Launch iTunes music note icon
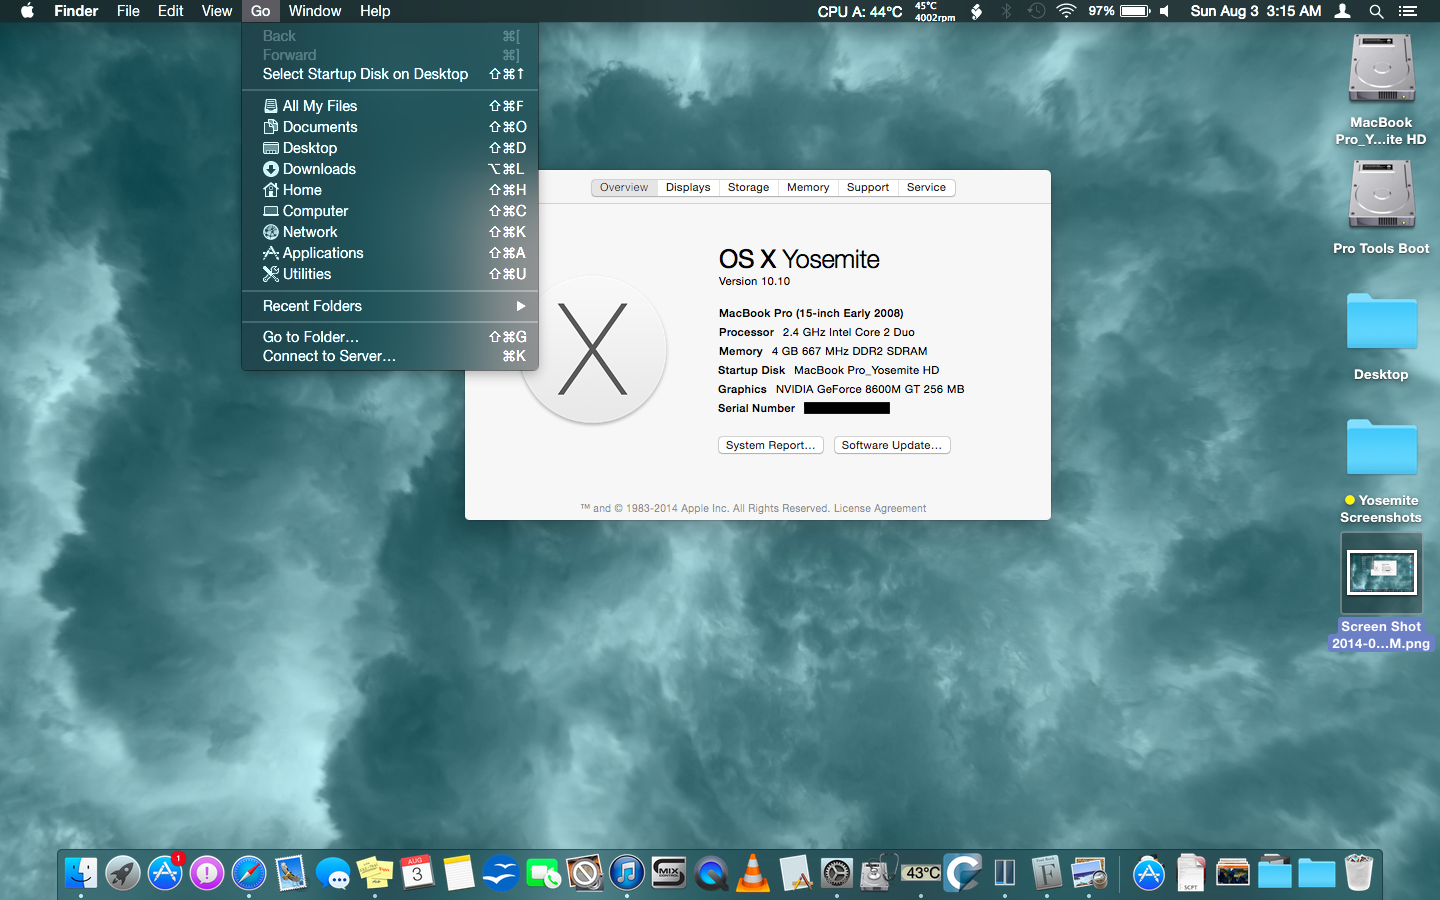The height and width of the screenshot is (900, 1440). coord(627,873)
